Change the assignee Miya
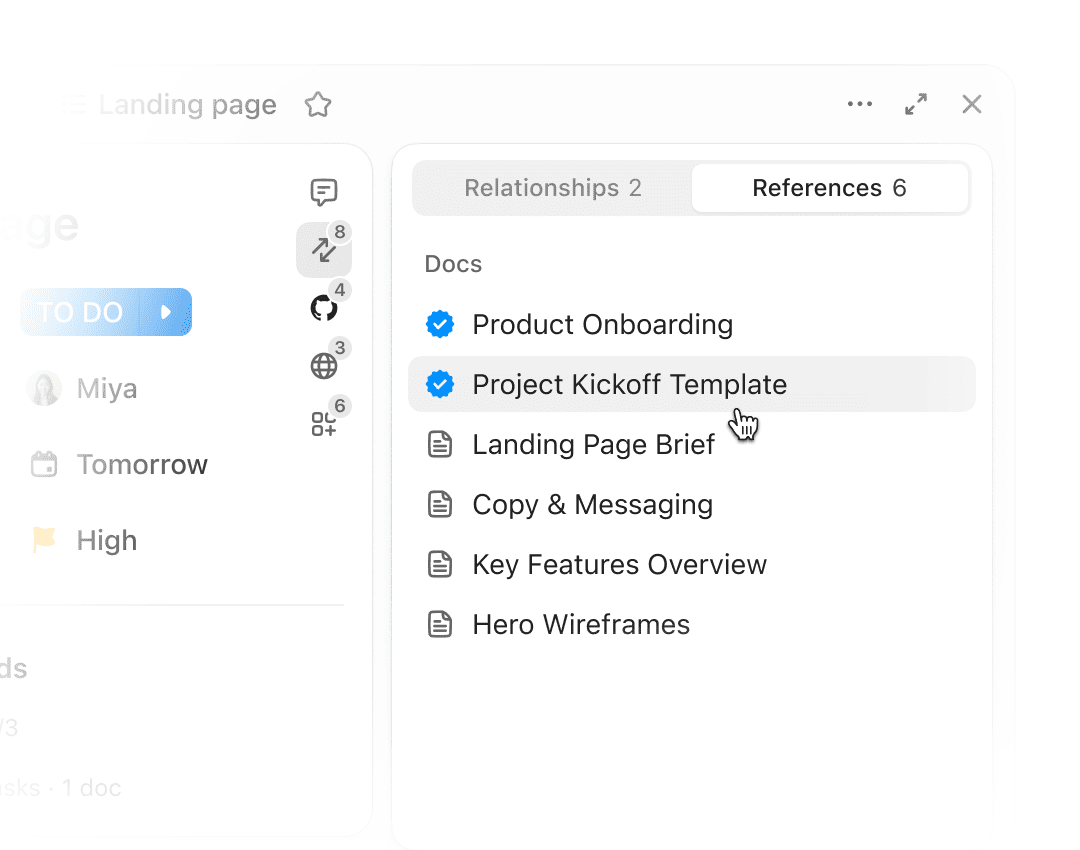Viewport: 1080px width, 850px height. [107, 388]
